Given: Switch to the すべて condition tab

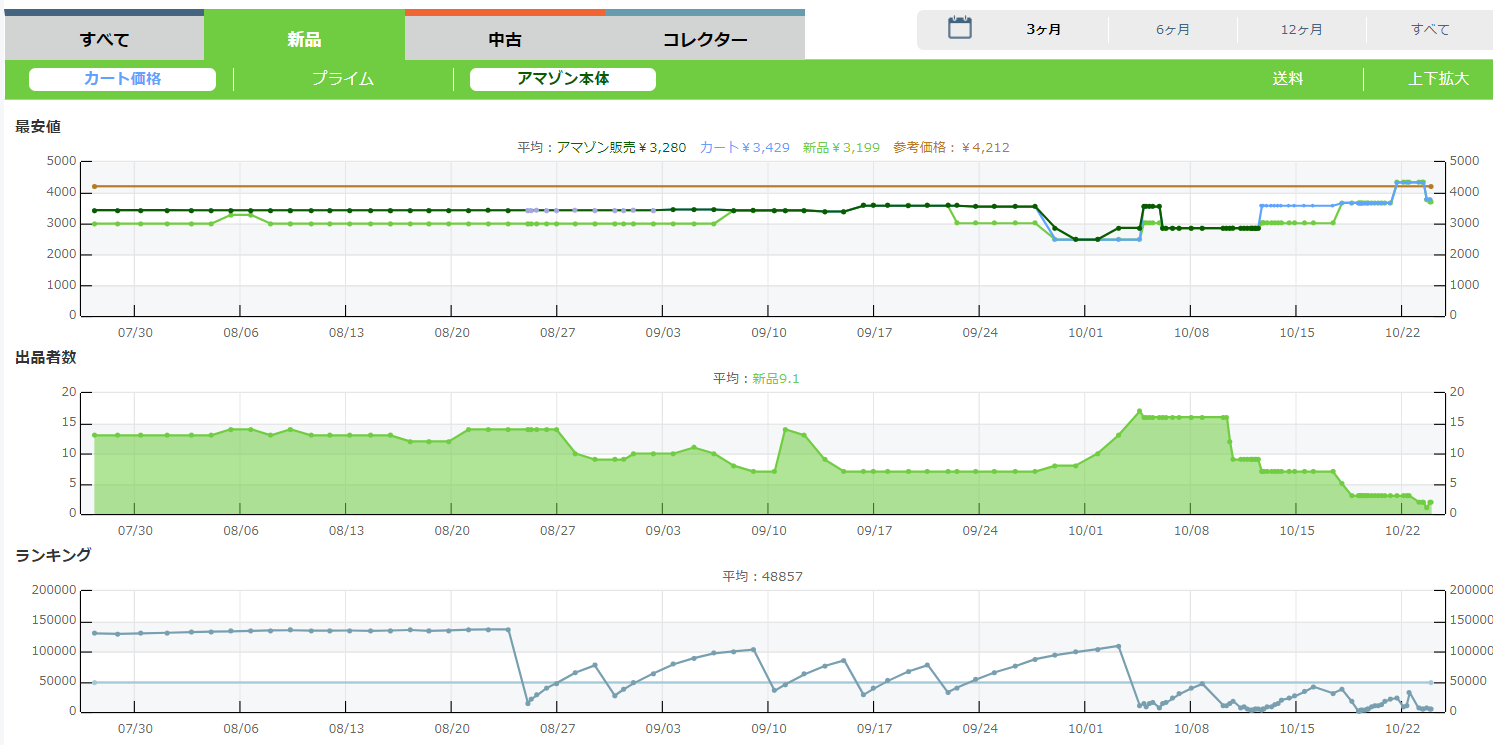Looking at the screenshot, I should [105, 40].
